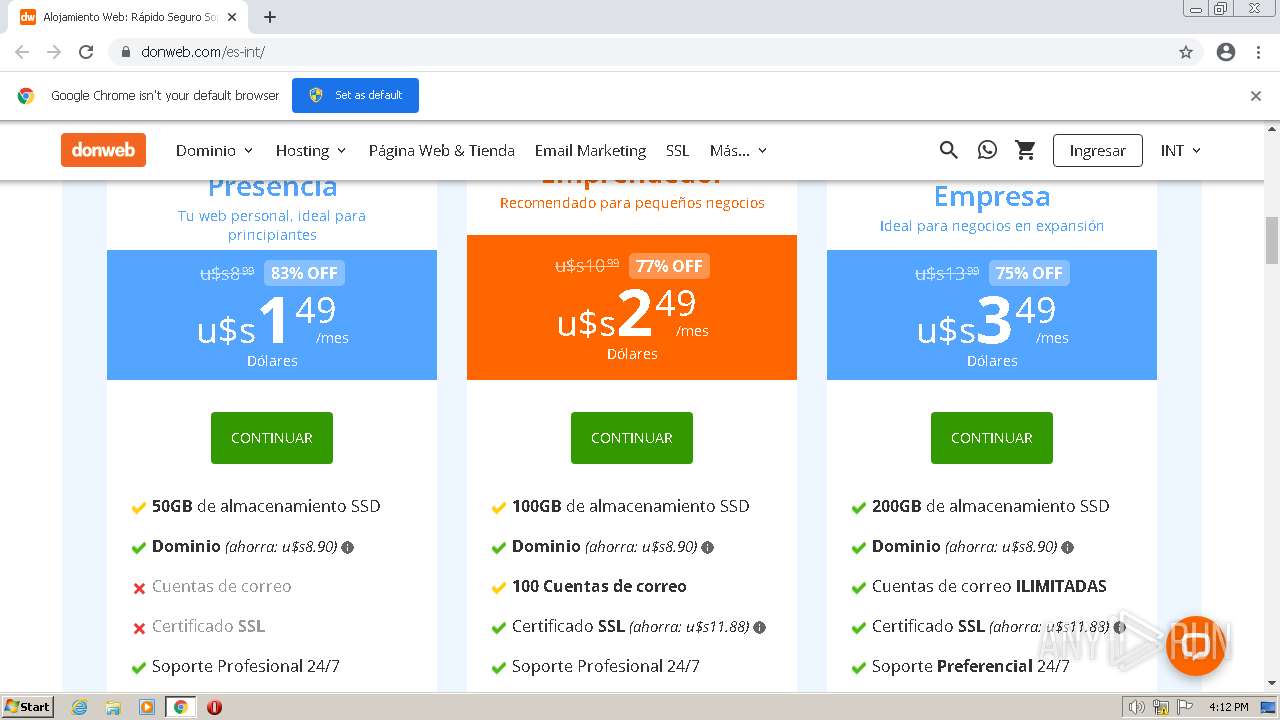View site info via padlock icon
This screenshot has width=1280, height=720.
(x=126, y=52)
